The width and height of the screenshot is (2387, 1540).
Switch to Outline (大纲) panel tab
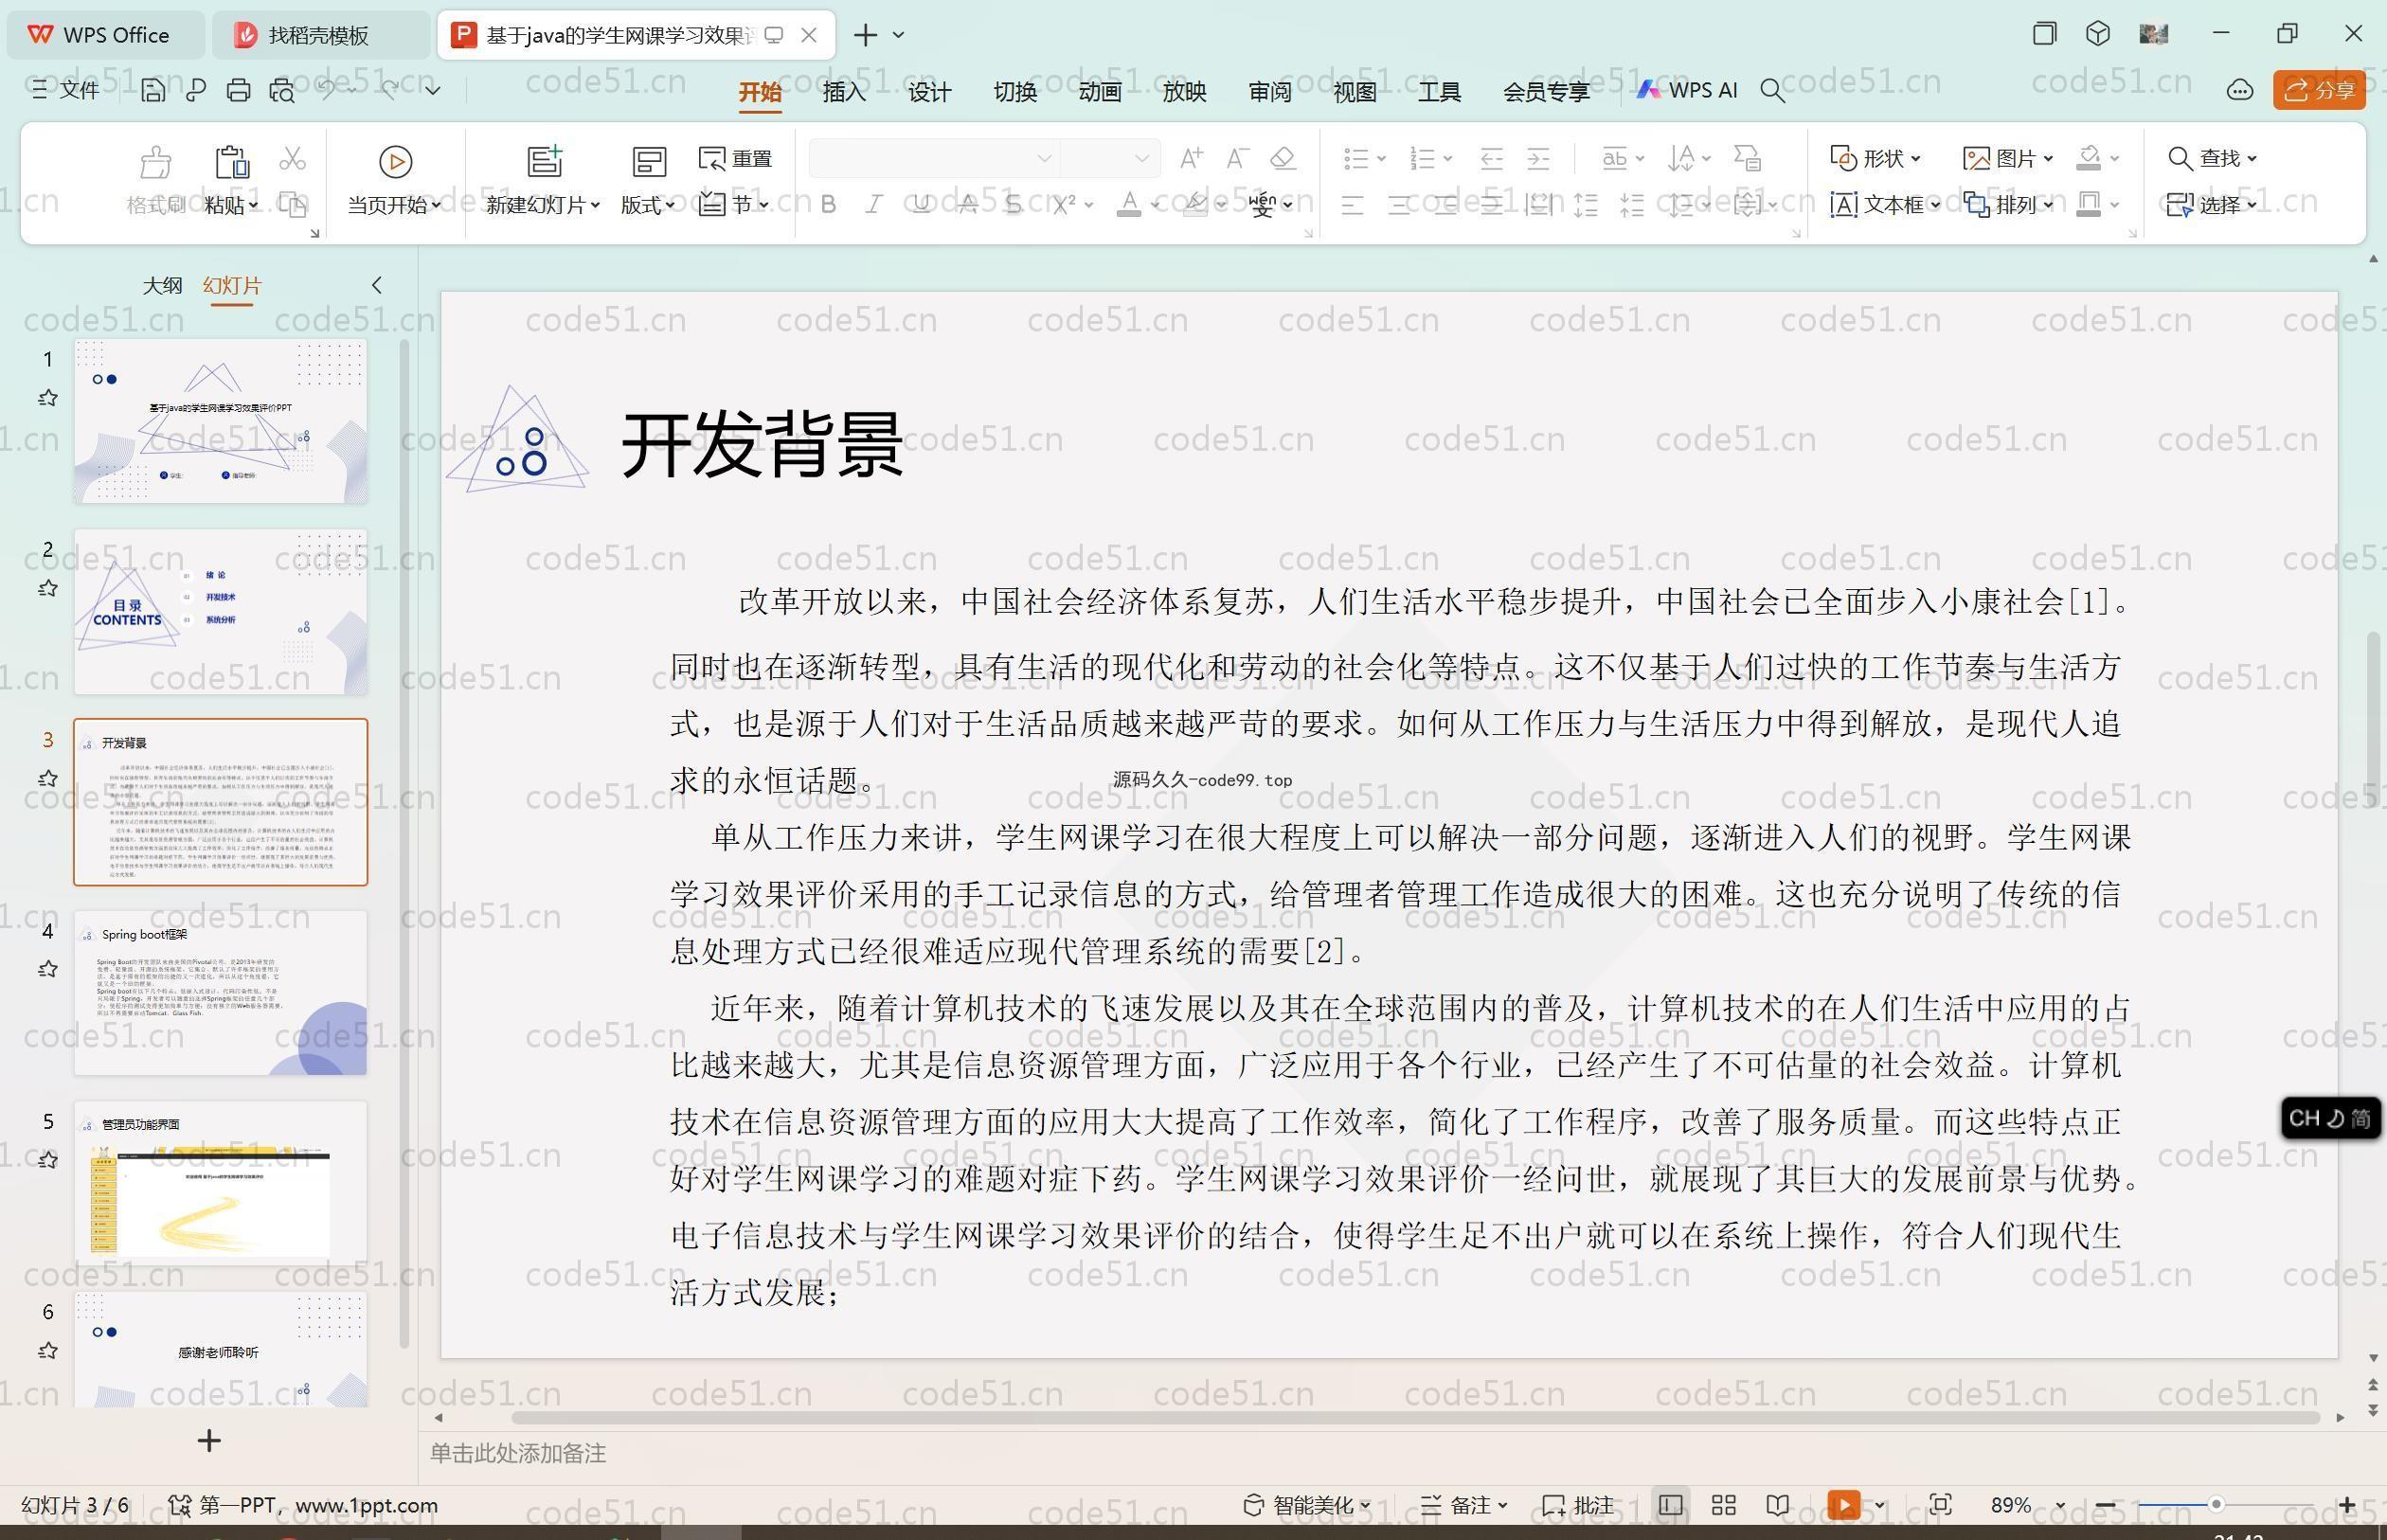tap(162, 285)
